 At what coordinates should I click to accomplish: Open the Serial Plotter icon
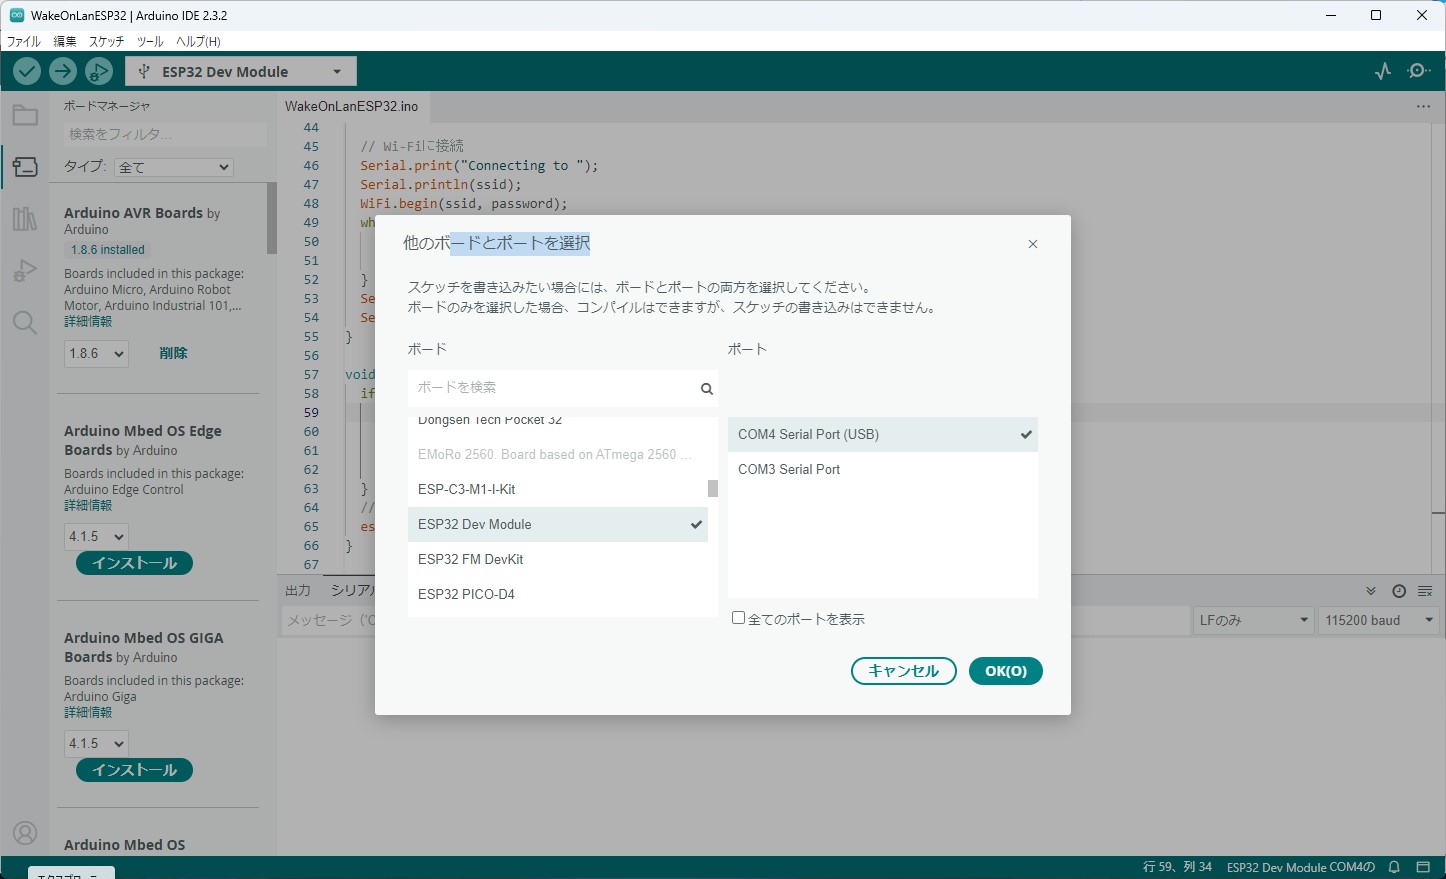pos(1383,71)
